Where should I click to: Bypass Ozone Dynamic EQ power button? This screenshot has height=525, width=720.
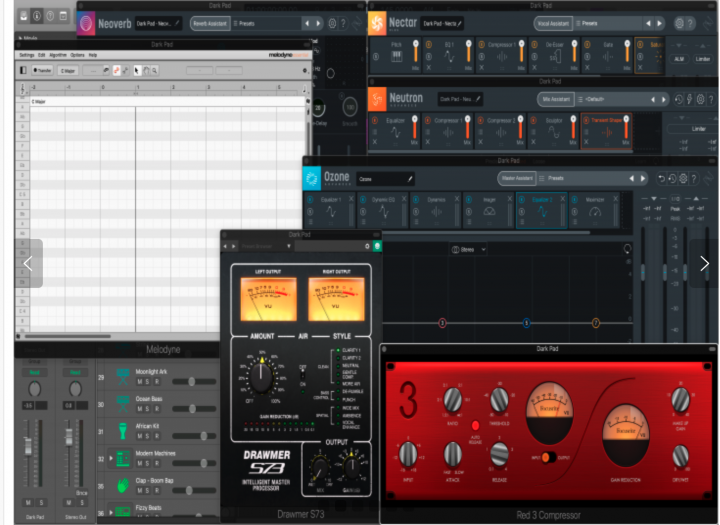point(363,199)
